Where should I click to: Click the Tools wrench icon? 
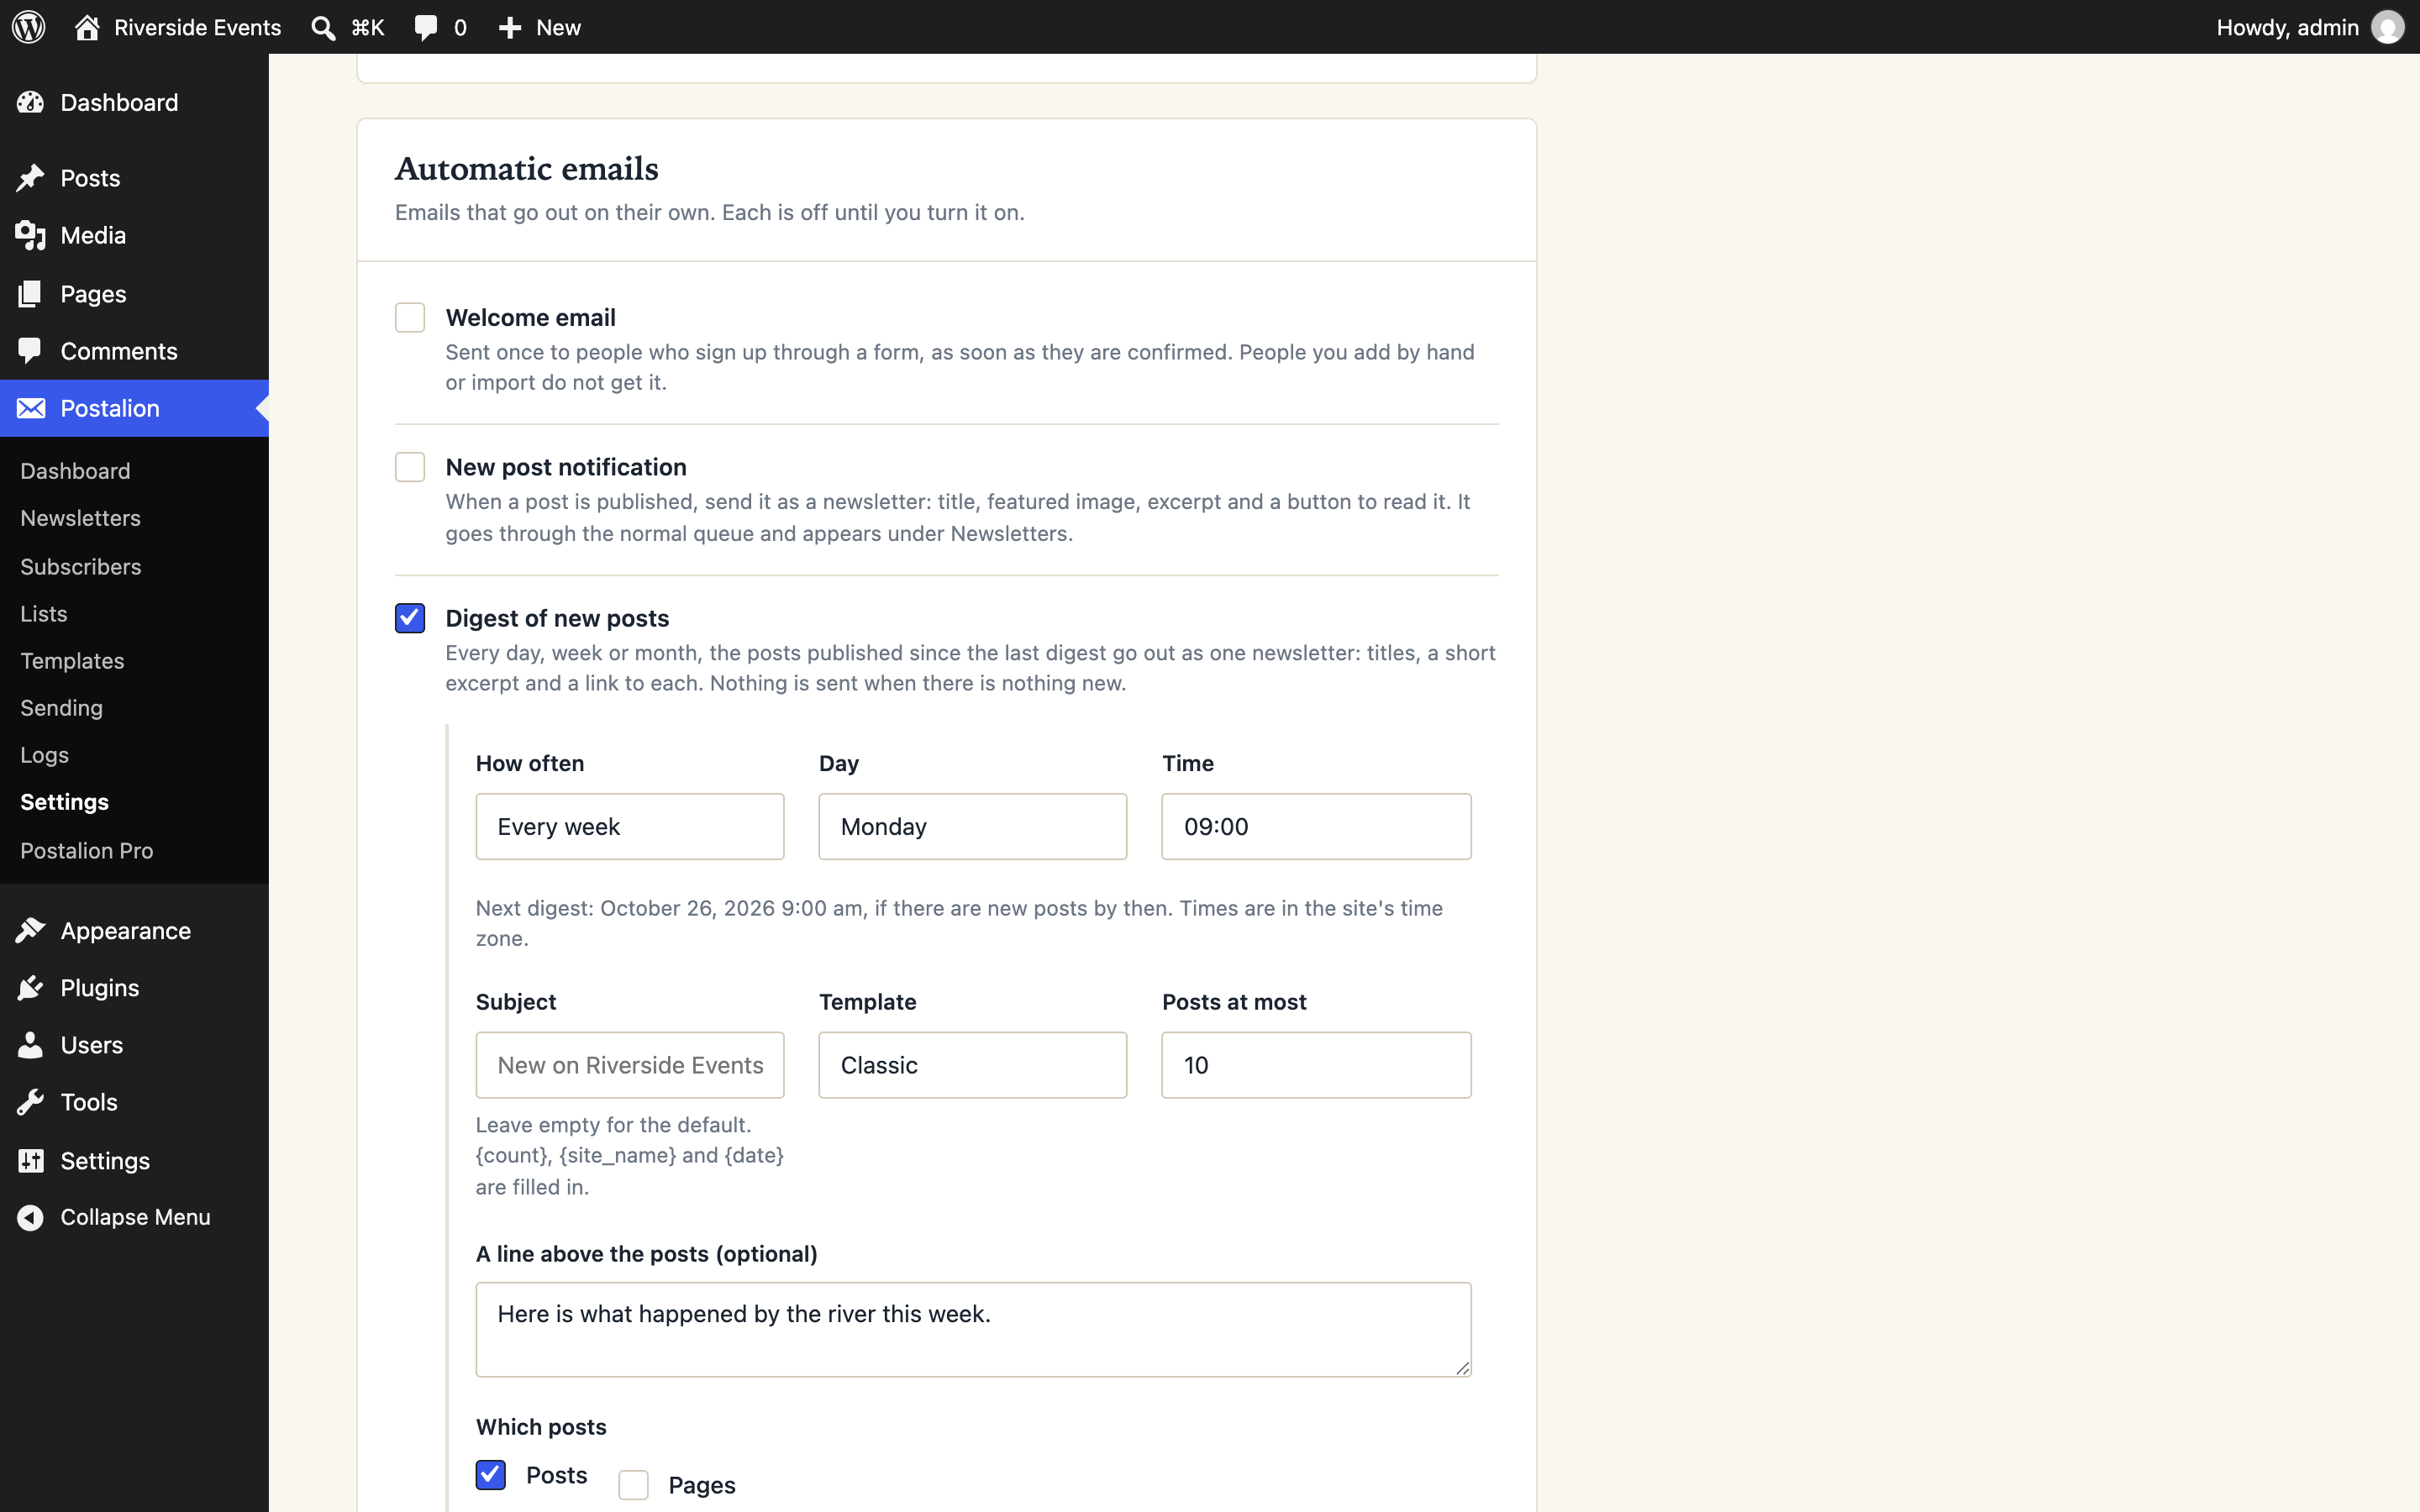click(31, 1102)
